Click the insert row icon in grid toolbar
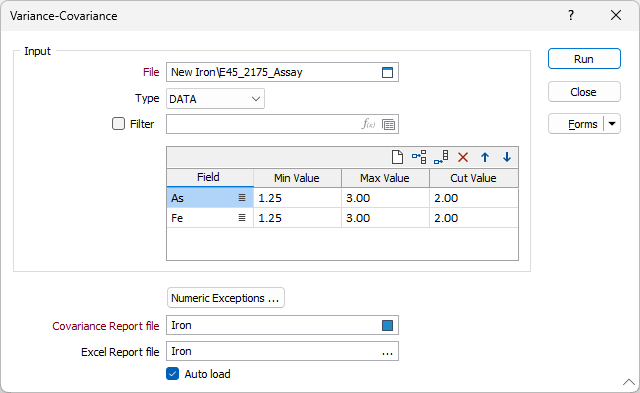 (x=419, y=157)
